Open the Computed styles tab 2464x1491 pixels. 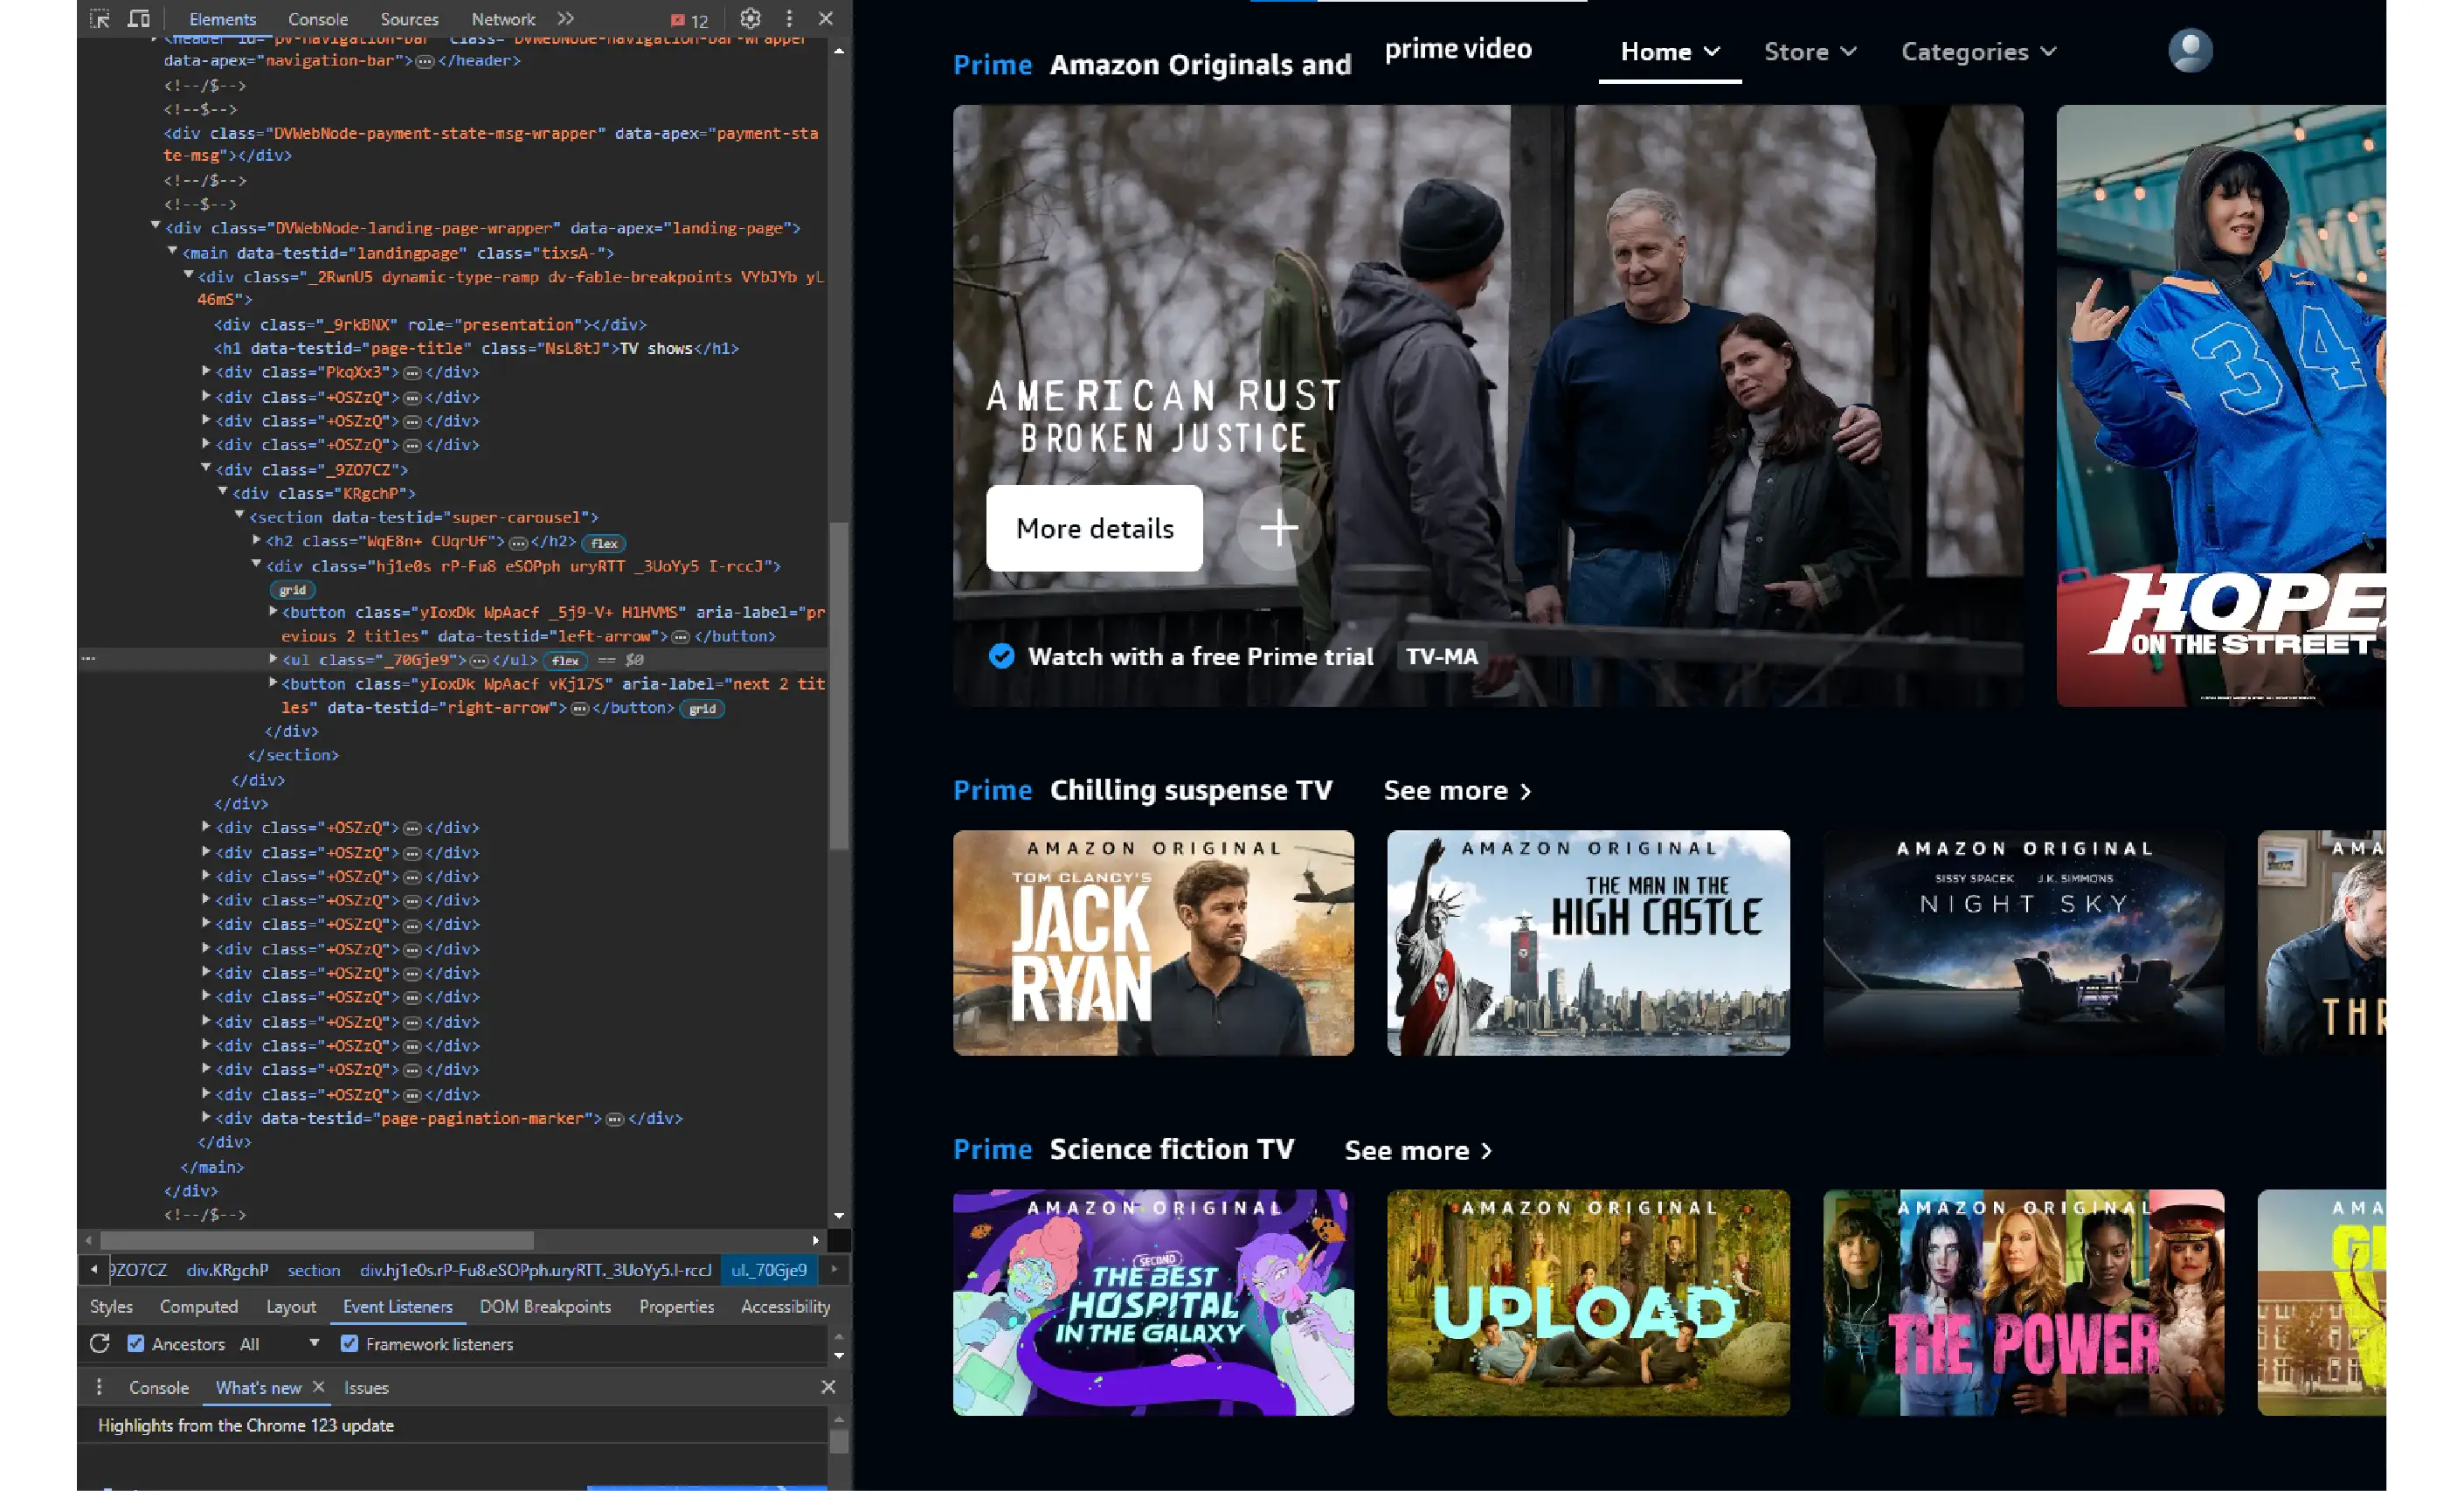198,1306
